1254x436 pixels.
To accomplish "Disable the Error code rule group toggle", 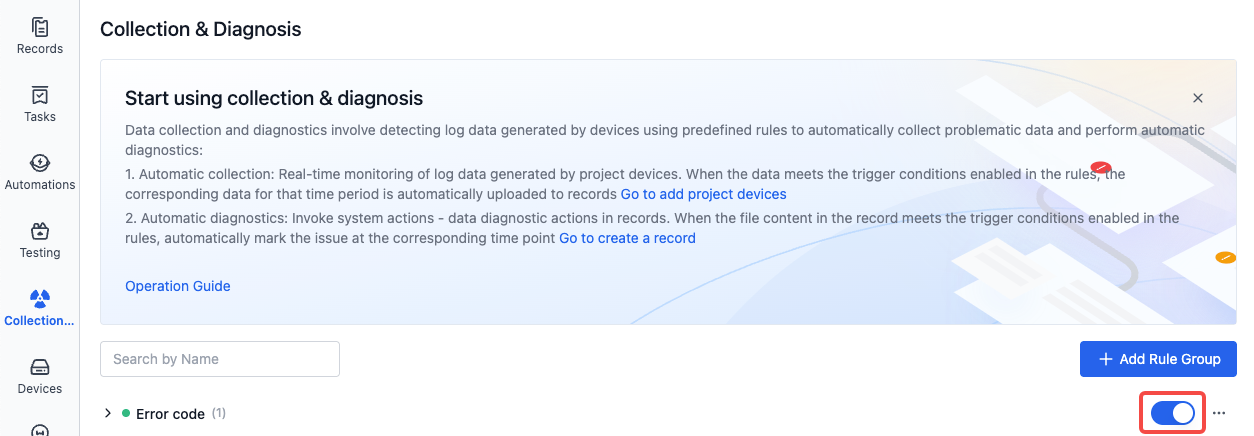I will (1173, 413).
